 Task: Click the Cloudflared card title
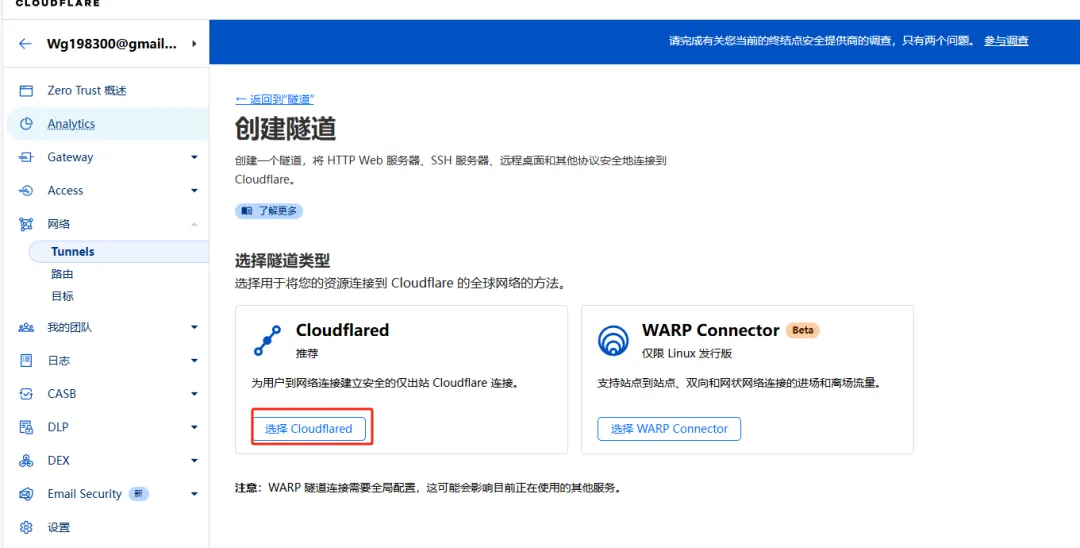tap(342, 330)
